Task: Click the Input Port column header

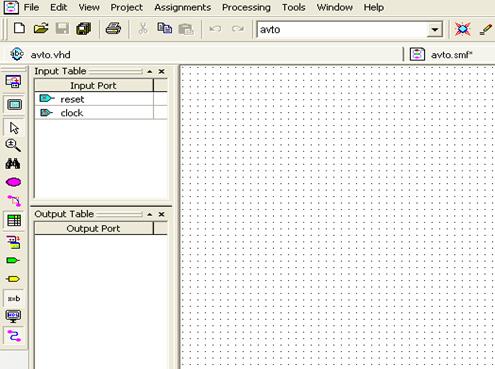Action: (x=94, y=85)
